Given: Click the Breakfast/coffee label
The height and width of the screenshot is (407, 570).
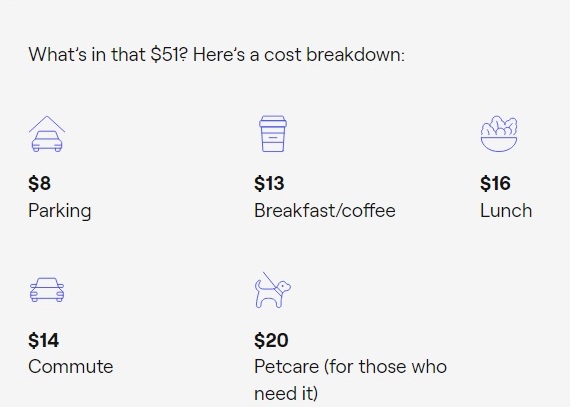Looking at the screenshot, I should tap(325, 211).
